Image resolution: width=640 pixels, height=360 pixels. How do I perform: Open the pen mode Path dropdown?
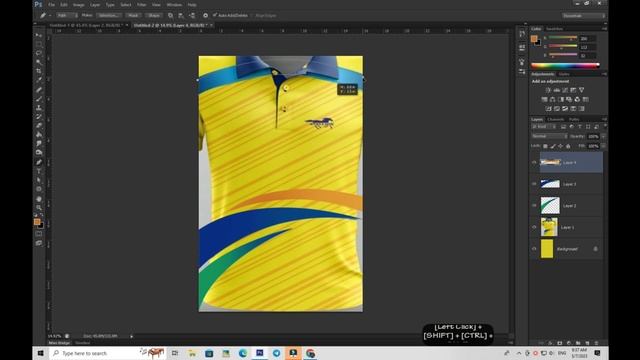pyautogui.click(x=67, y=16)
